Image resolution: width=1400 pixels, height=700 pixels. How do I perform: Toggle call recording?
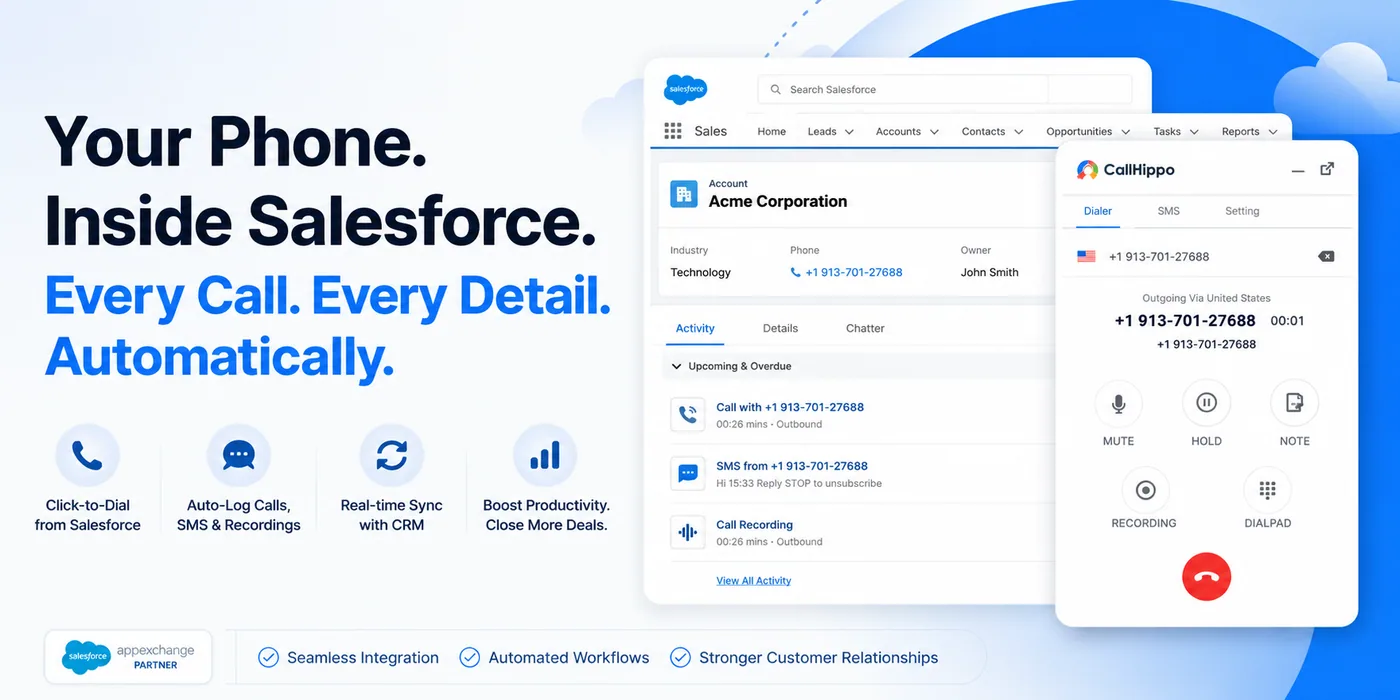click(x=1146, y=490)
